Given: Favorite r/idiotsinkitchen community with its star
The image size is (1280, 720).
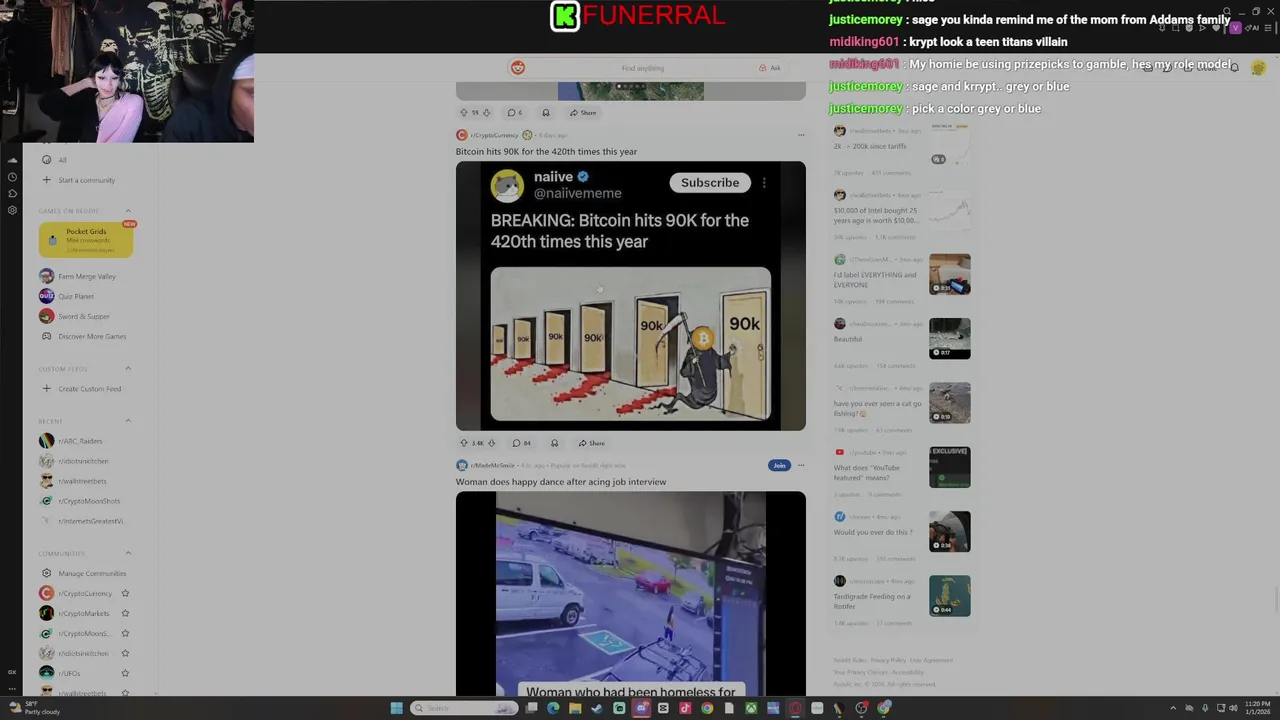Looking at the screenshot, I should (125, 653).
